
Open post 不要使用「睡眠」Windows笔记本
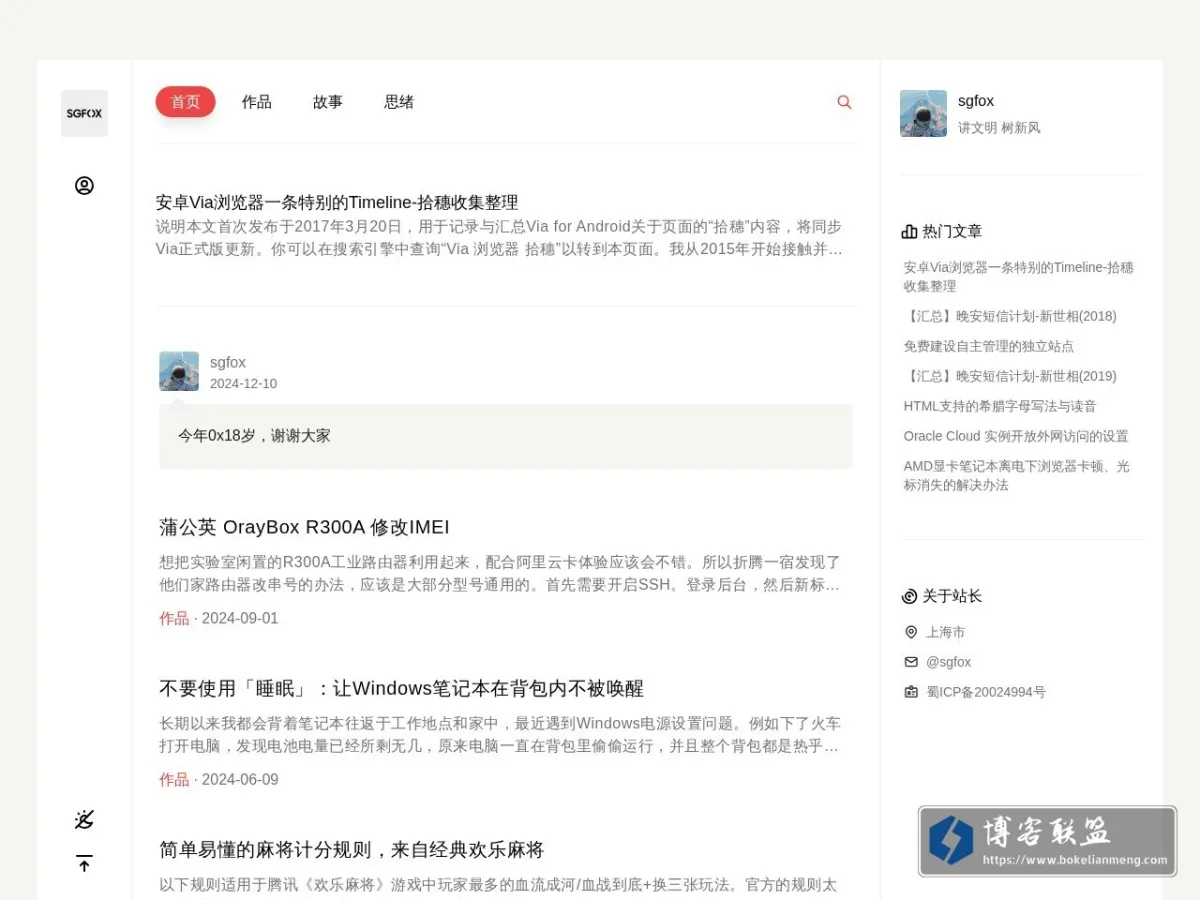[401, 688]
